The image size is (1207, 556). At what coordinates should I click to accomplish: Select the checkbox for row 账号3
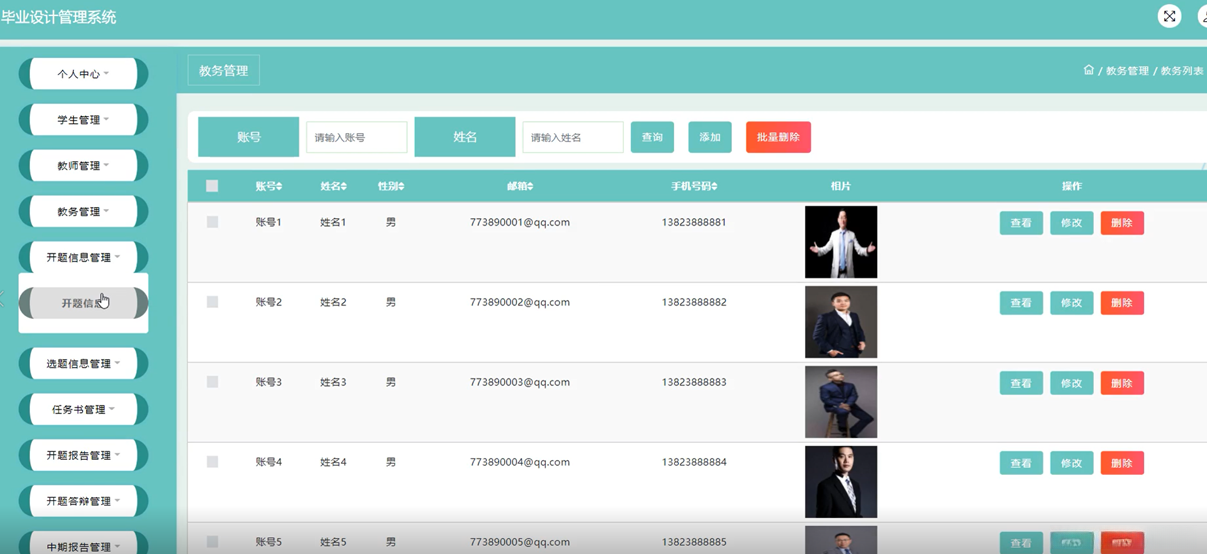[212, 382]
